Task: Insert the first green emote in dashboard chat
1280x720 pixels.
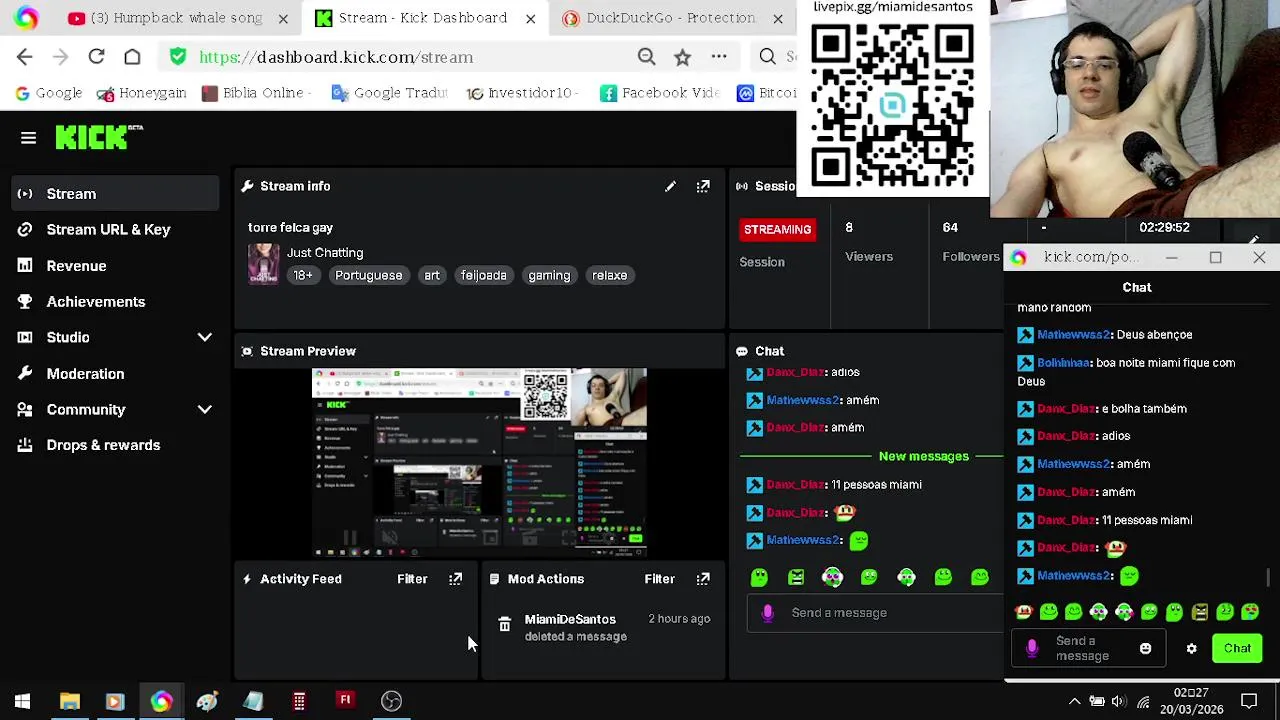Action: pos(759,577)
